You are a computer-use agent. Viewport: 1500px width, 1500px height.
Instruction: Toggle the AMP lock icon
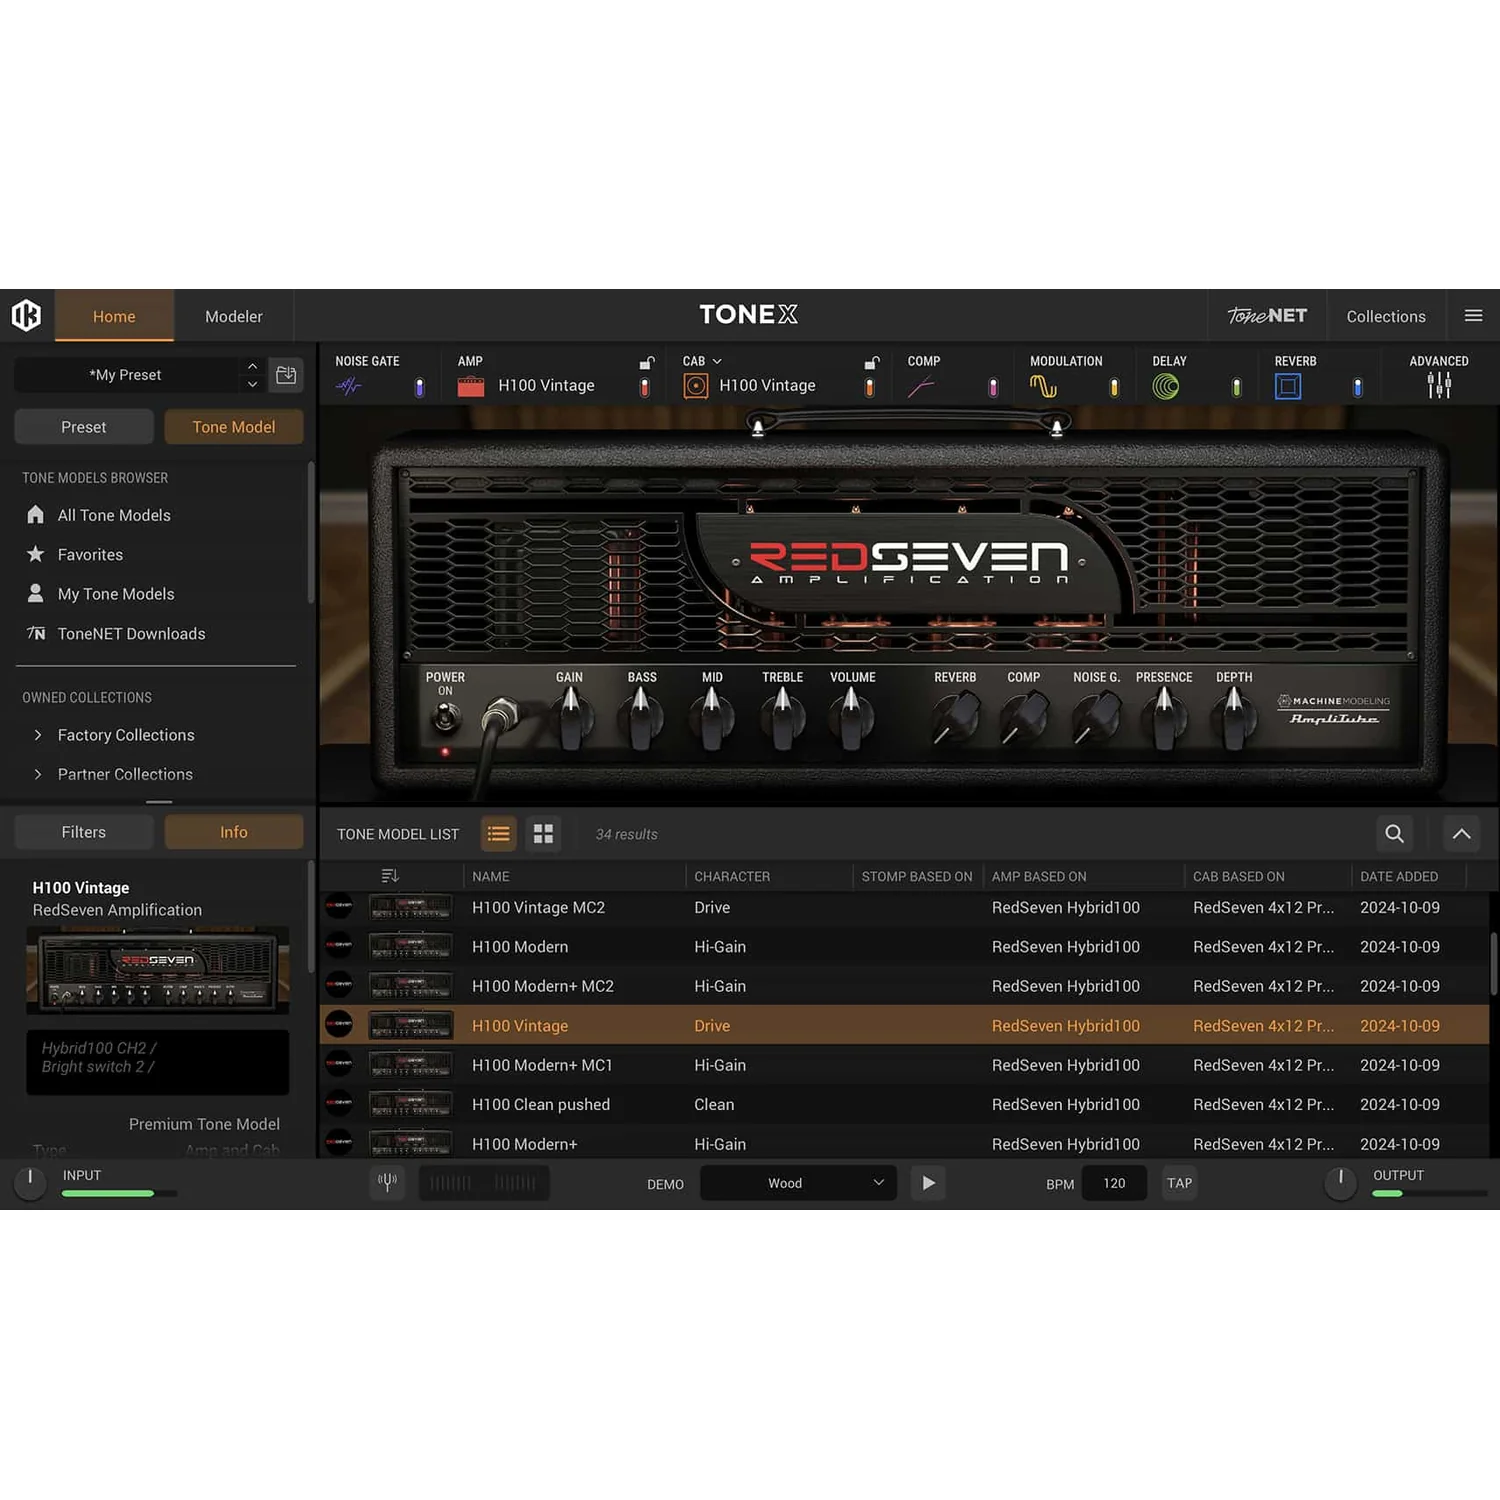pos(647,362)
